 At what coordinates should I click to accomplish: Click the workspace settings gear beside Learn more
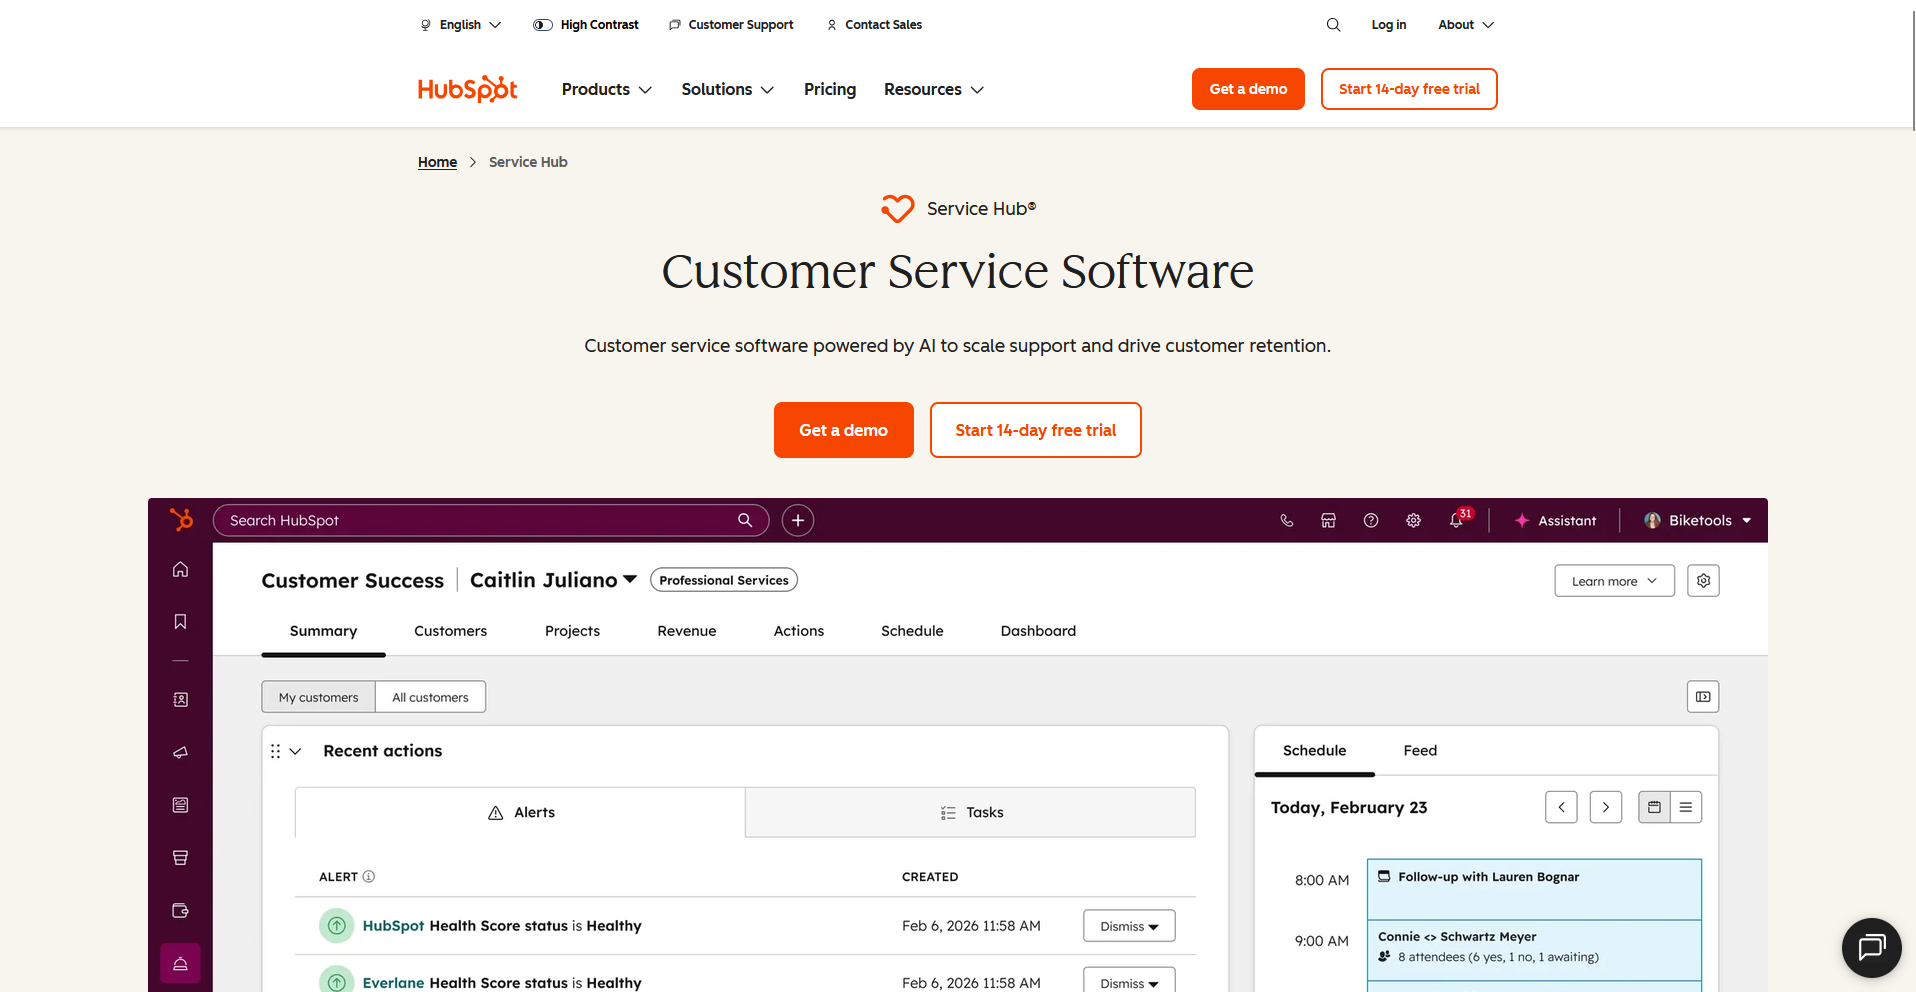tap(1703, 581)
